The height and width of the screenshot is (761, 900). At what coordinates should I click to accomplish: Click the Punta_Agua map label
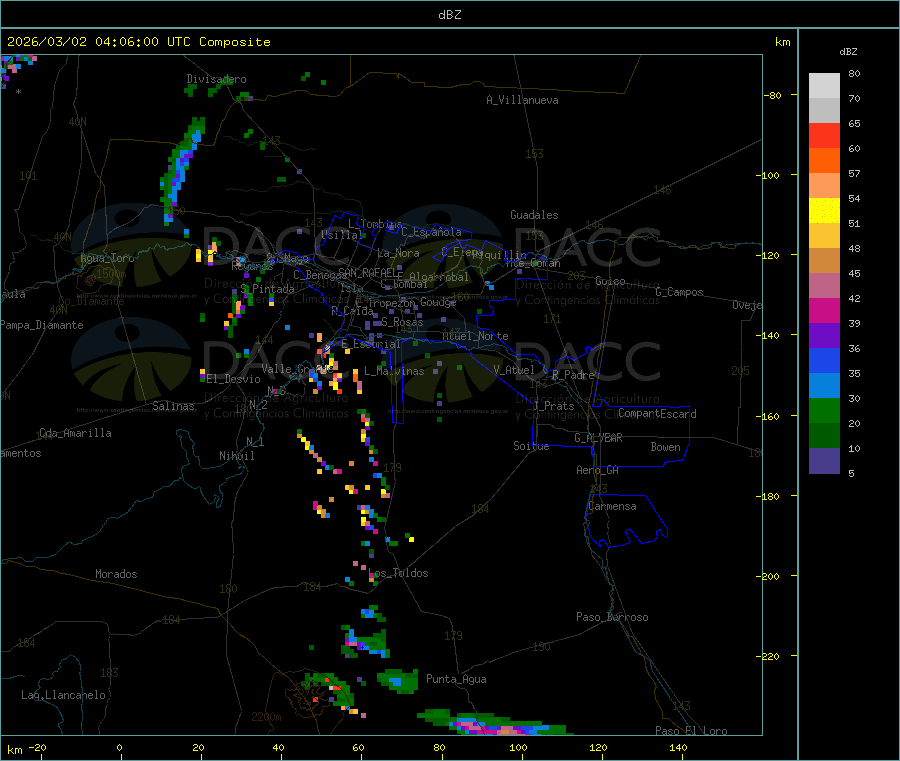coord(456,679)
